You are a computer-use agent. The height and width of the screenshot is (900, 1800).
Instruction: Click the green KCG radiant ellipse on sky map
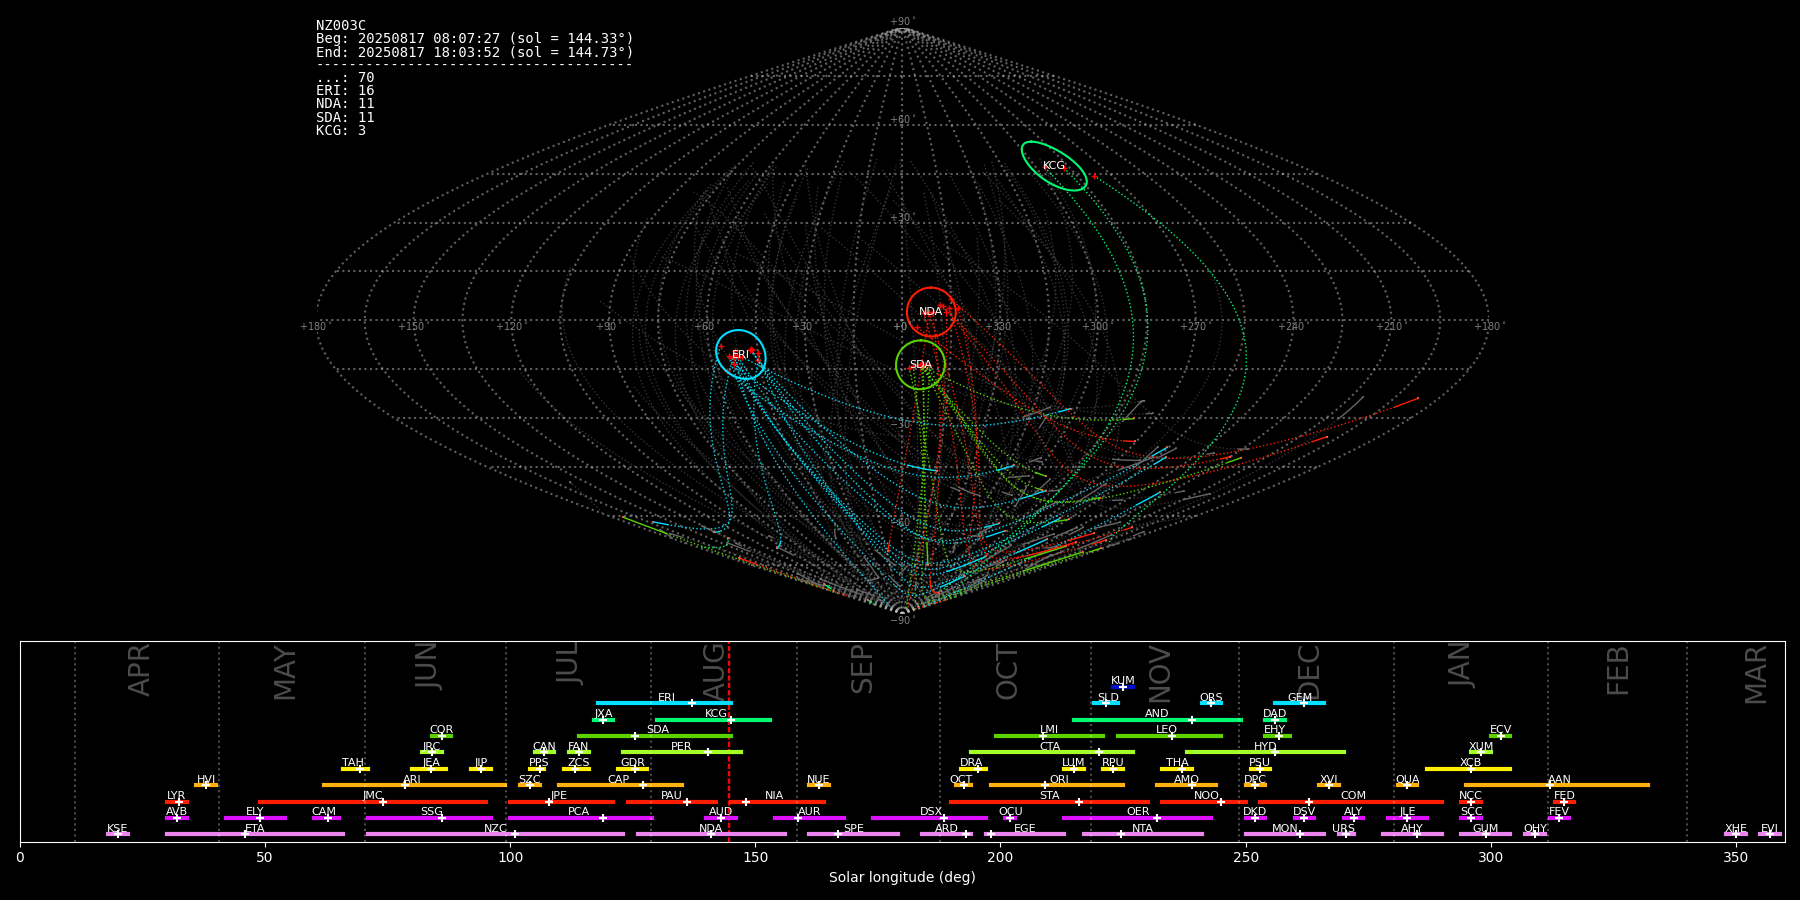point(1054,166)
